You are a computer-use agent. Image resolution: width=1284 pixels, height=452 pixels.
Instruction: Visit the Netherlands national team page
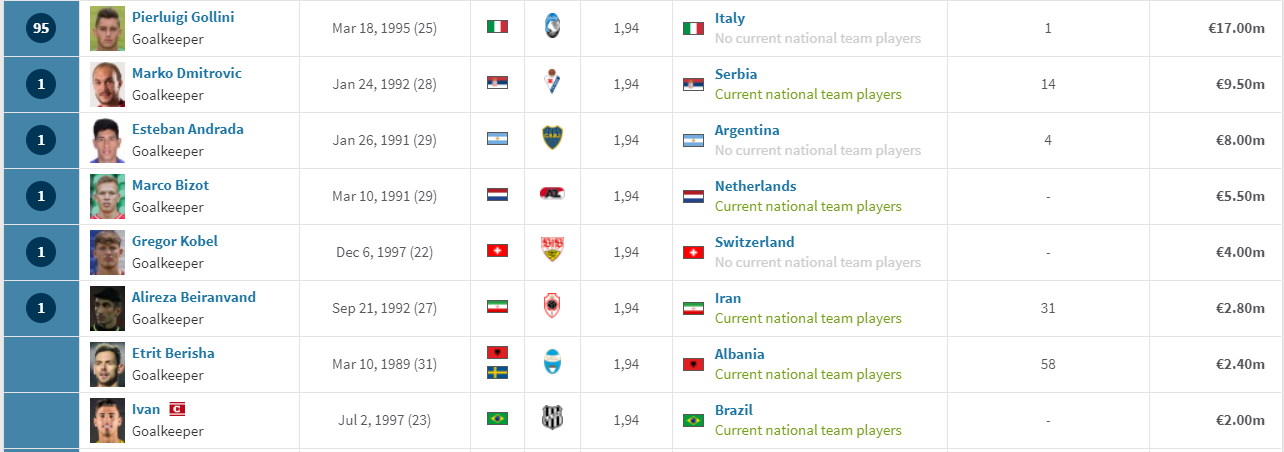(756, 186)
